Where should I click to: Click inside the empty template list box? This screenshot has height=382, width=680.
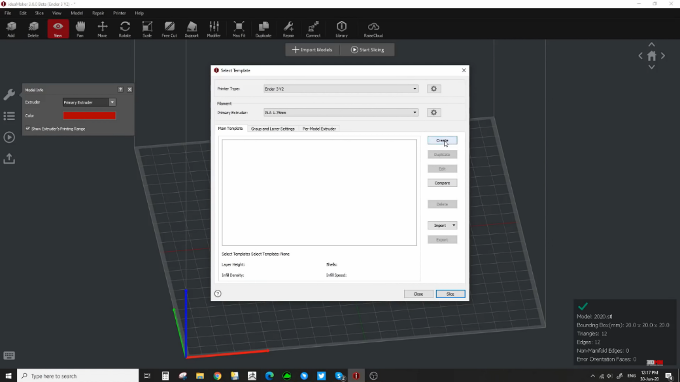tap(319, 193)
